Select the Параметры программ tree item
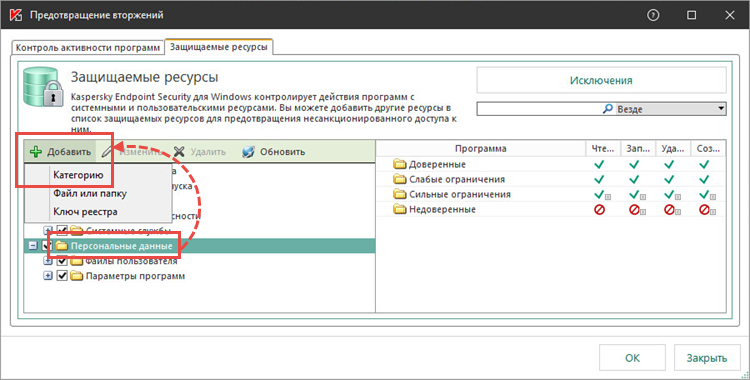 (135, 276)
